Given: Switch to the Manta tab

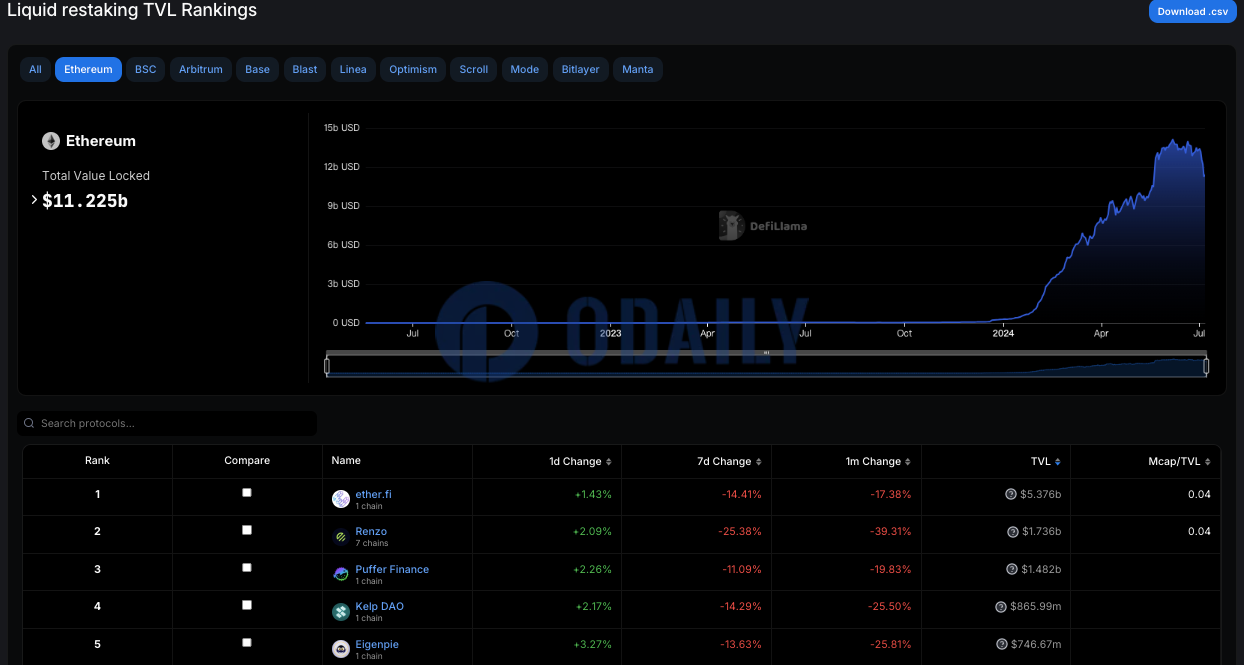Looking at the screenshot, I should pyautogui.click(x=638, y=70).
